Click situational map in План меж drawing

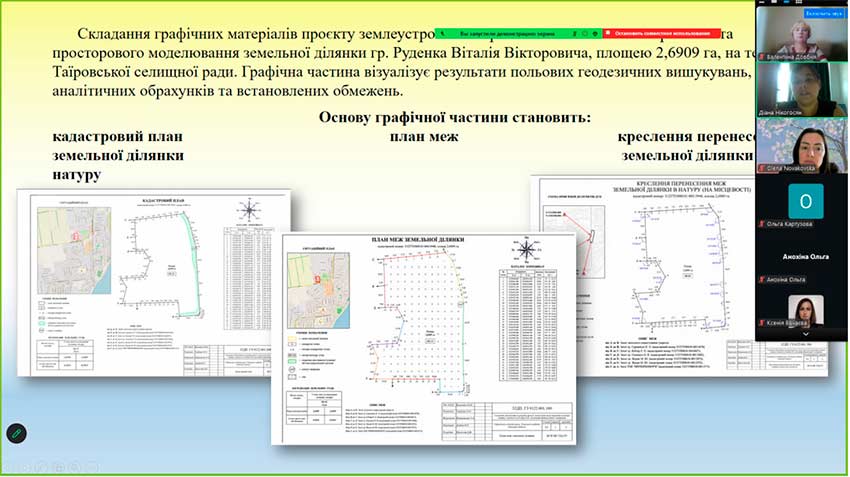(x=318, y=291)
